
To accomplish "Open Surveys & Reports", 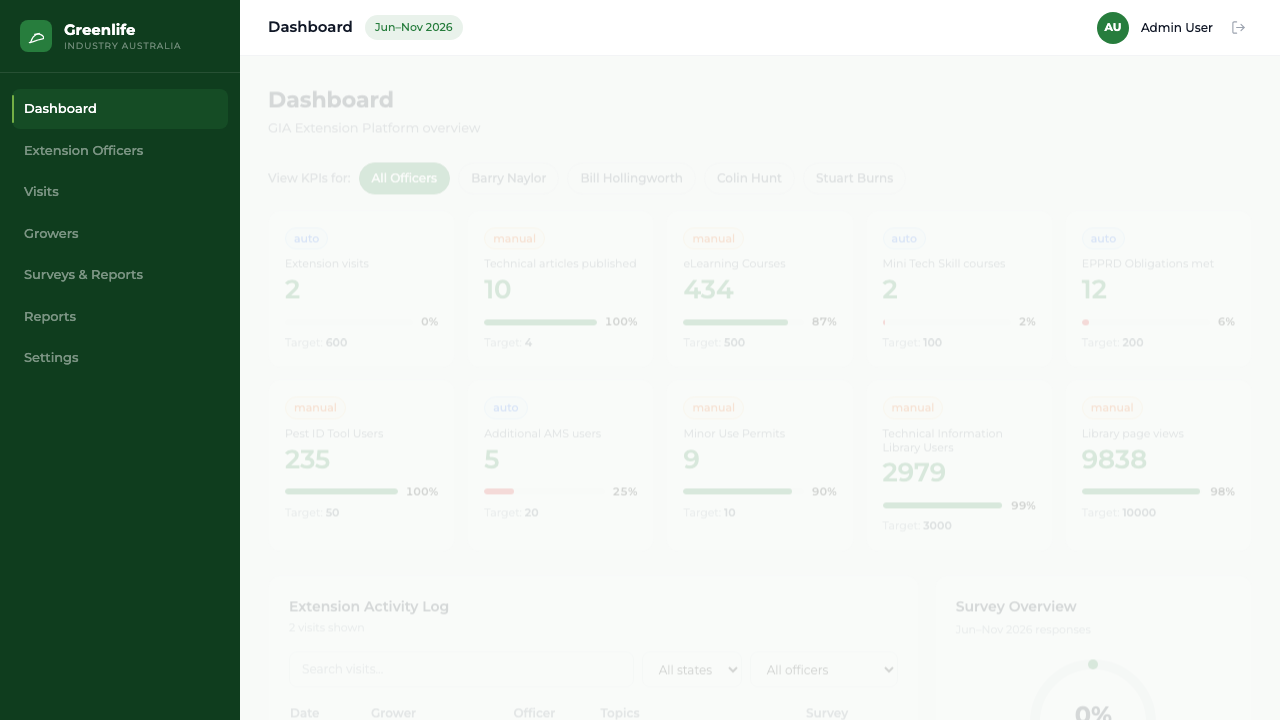I will click(x=120, y=274).
